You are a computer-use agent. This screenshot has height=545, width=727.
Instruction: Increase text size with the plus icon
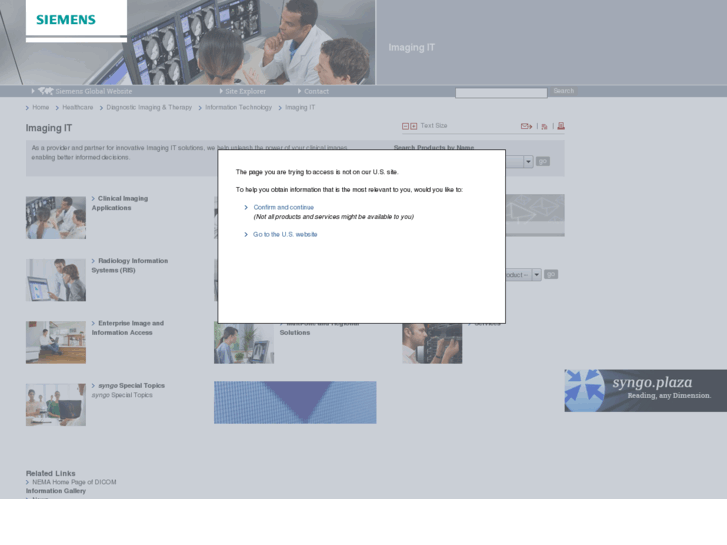coord(414,126)
